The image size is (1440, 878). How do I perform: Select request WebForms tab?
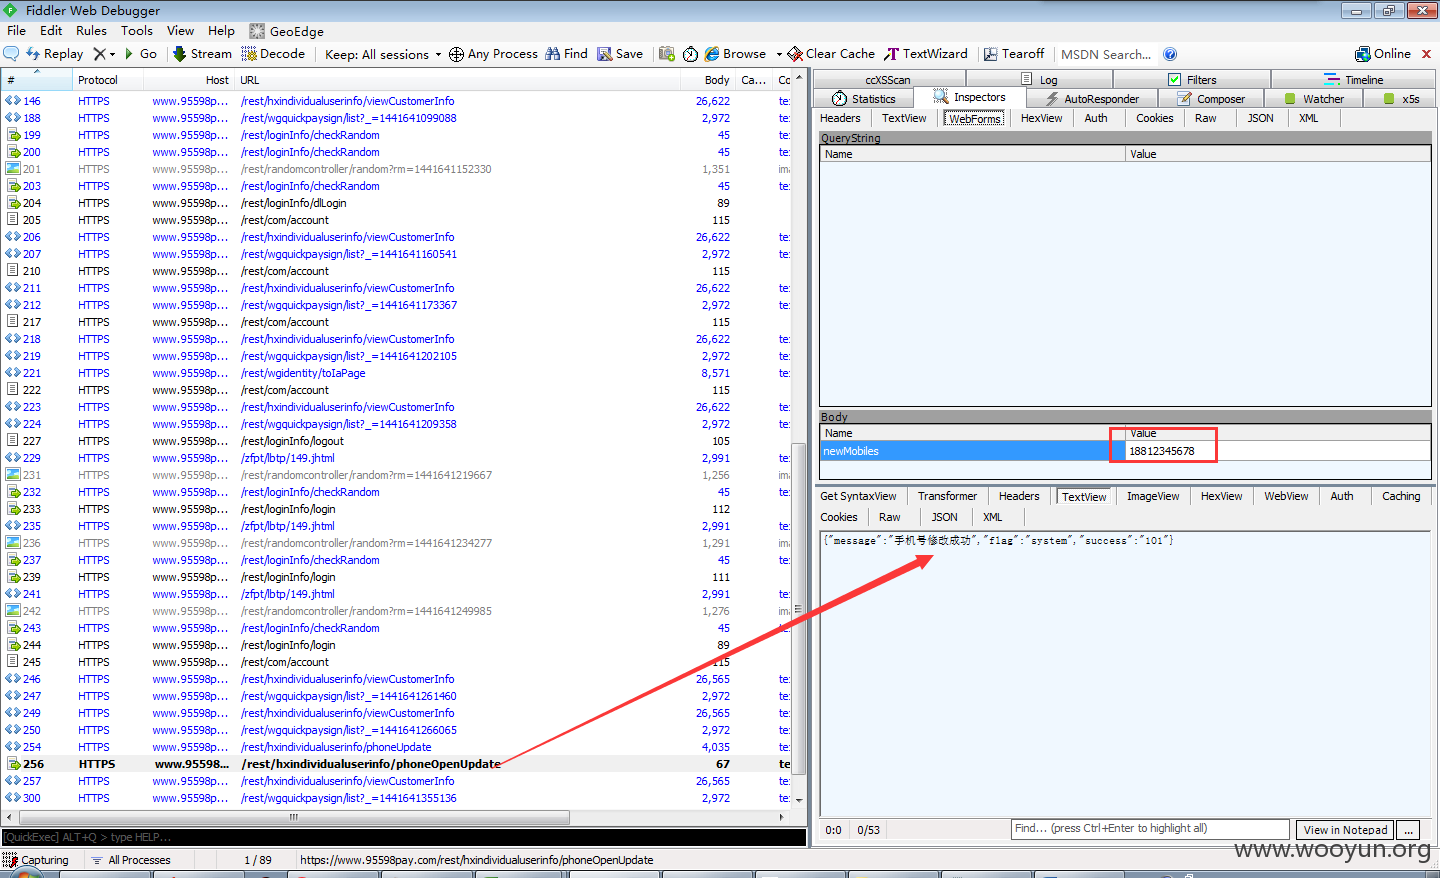(x=974, y=118)
